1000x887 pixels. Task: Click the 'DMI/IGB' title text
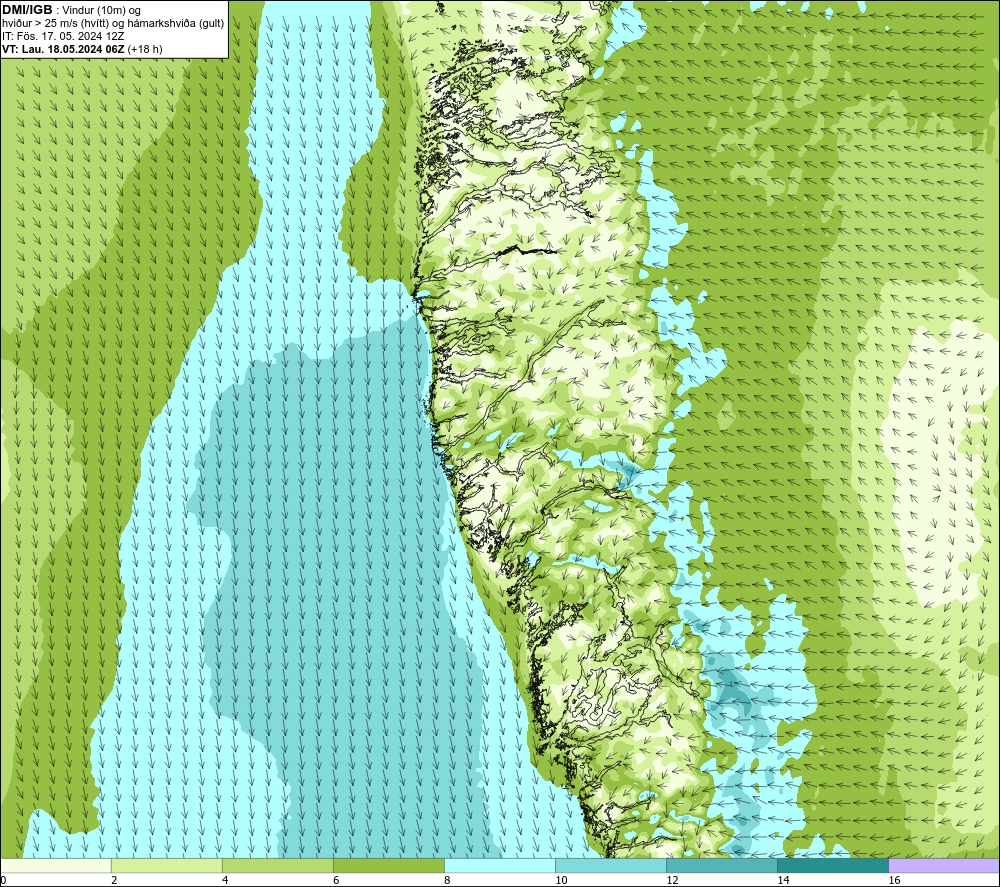point(27,10)
